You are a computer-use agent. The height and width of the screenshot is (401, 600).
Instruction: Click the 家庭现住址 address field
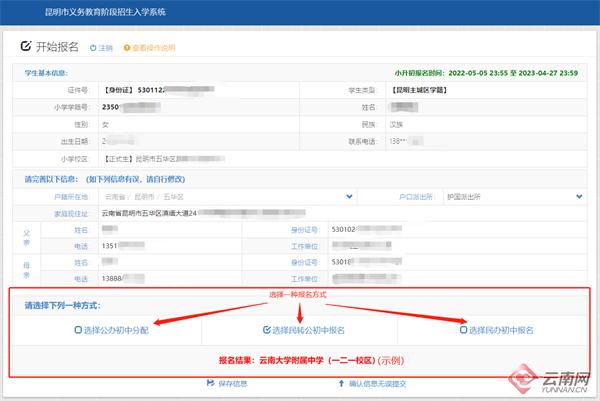click(342, 213)
